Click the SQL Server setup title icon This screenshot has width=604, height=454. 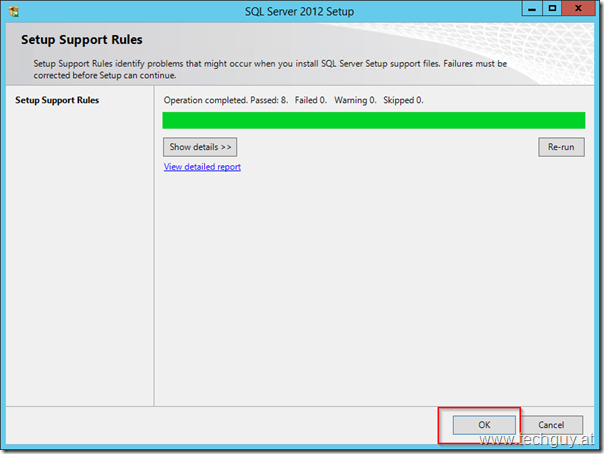(14, 12)
